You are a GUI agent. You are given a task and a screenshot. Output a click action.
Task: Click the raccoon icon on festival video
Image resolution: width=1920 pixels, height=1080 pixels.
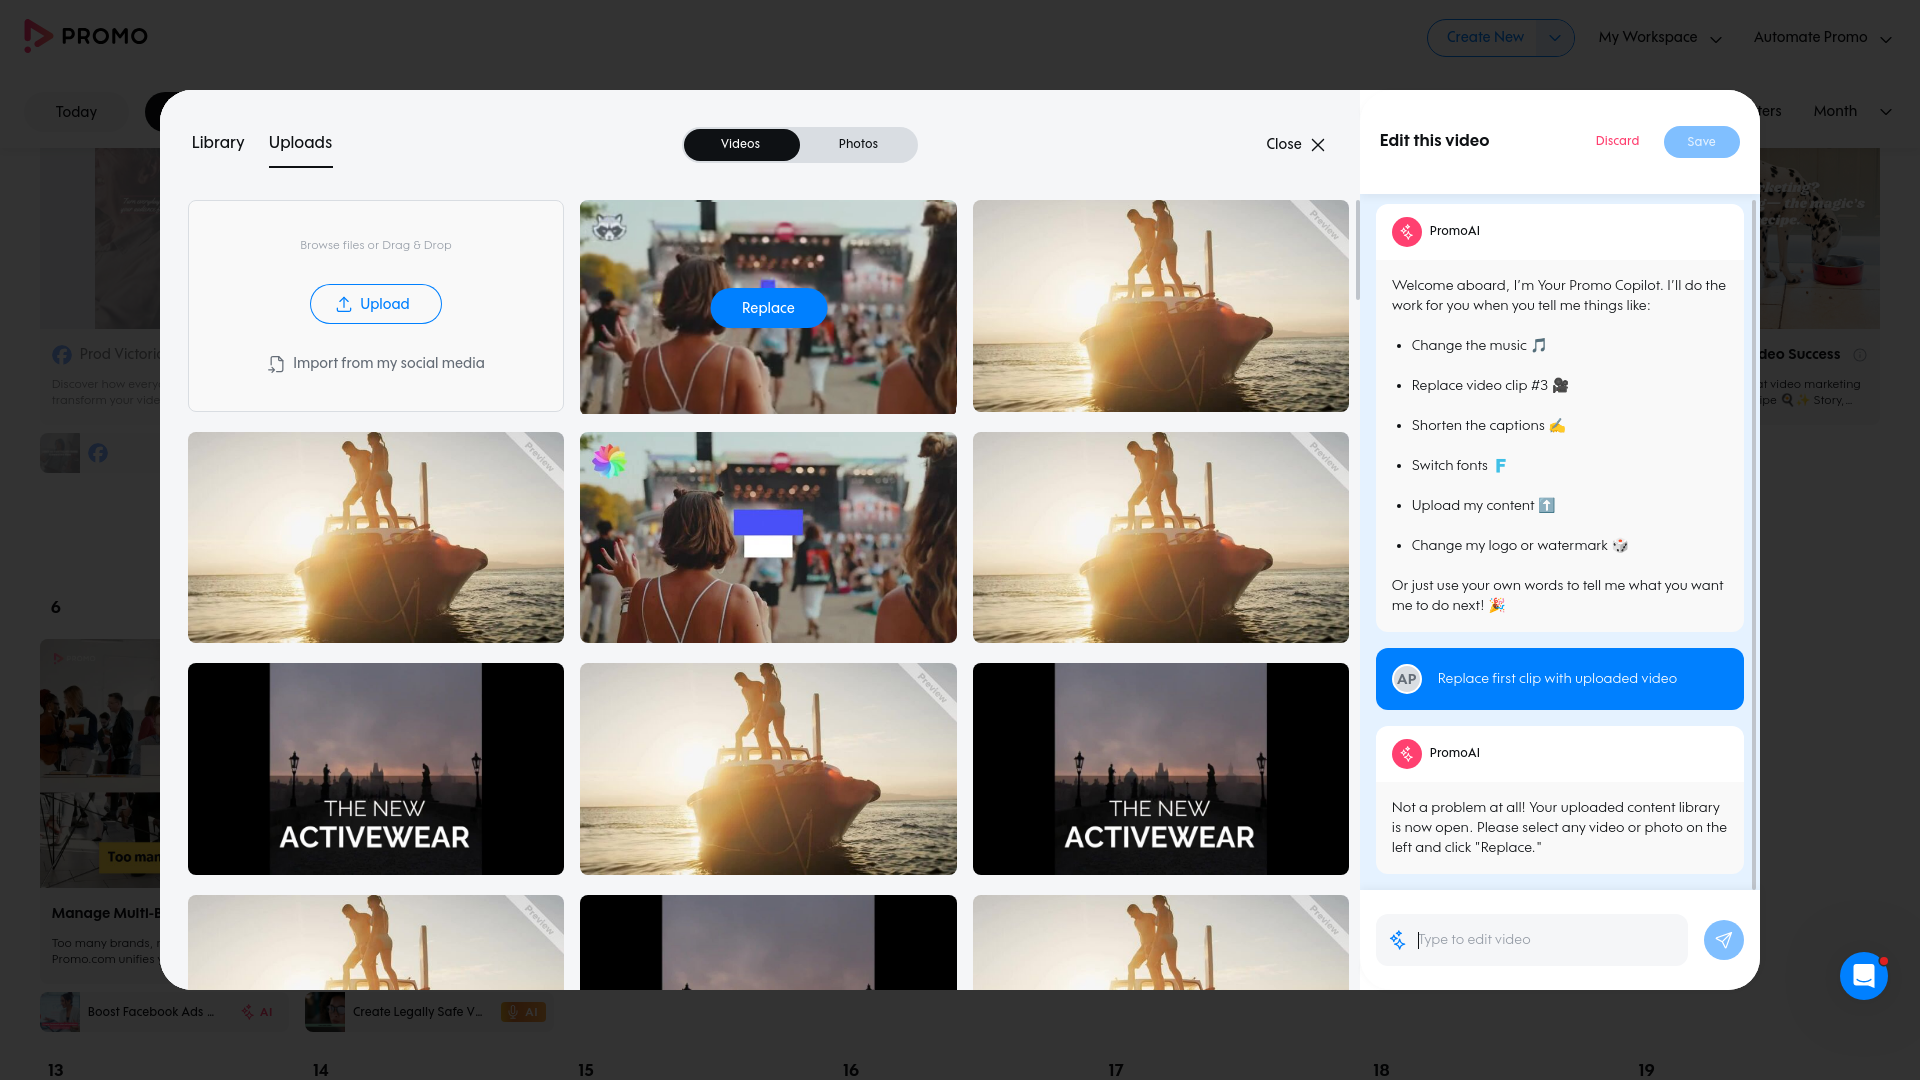[x=608, y=227]
